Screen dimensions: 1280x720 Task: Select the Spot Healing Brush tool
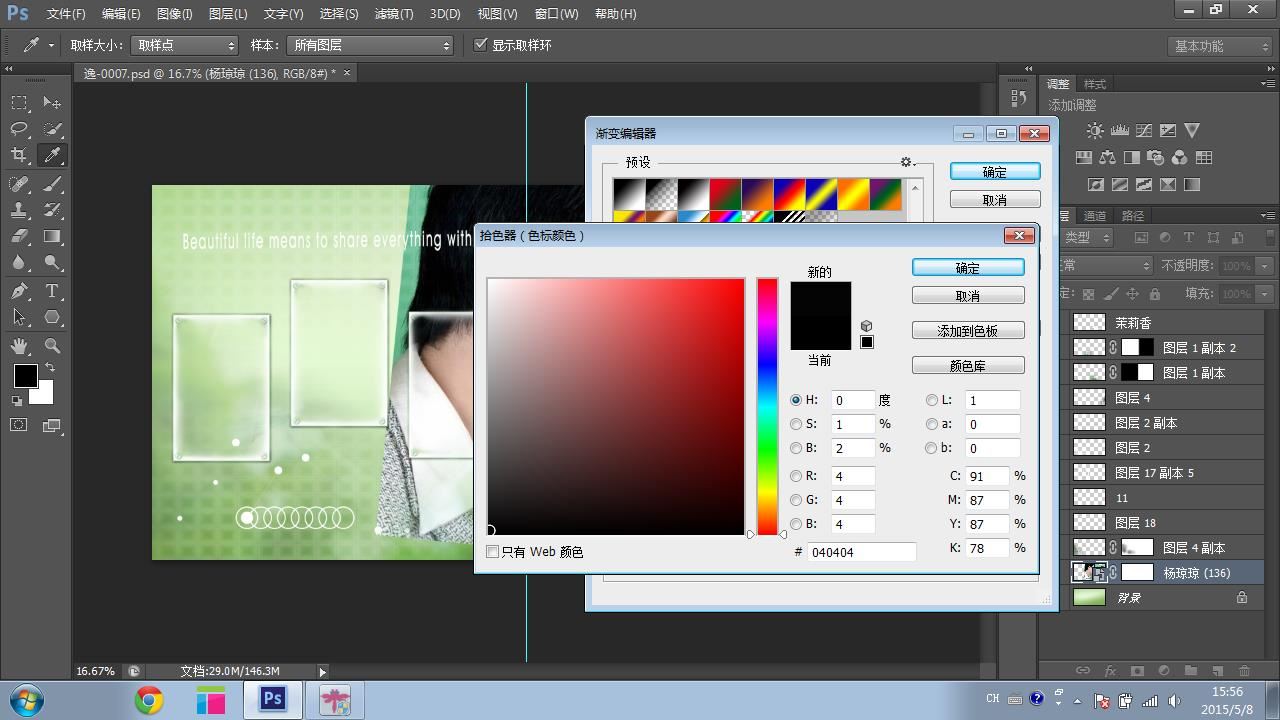[x=19, y=184]
